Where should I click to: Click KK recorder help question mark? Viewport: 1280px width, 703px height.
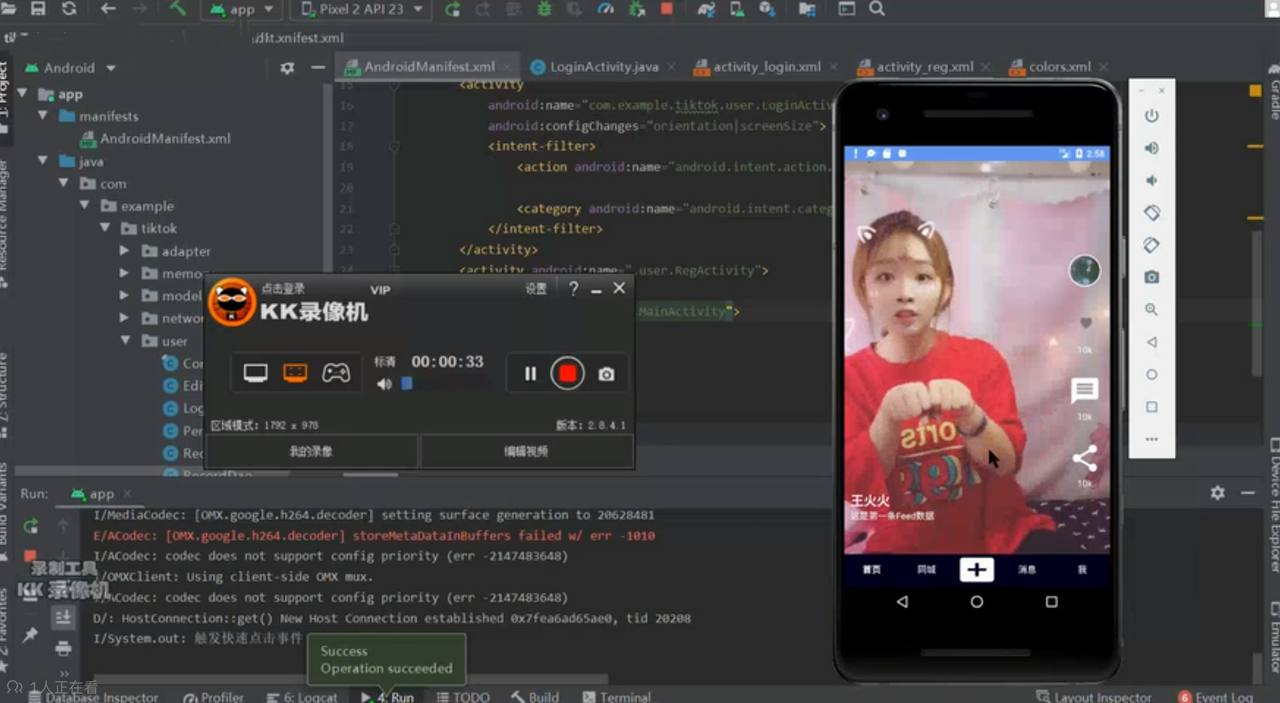(x=573, y=288)
